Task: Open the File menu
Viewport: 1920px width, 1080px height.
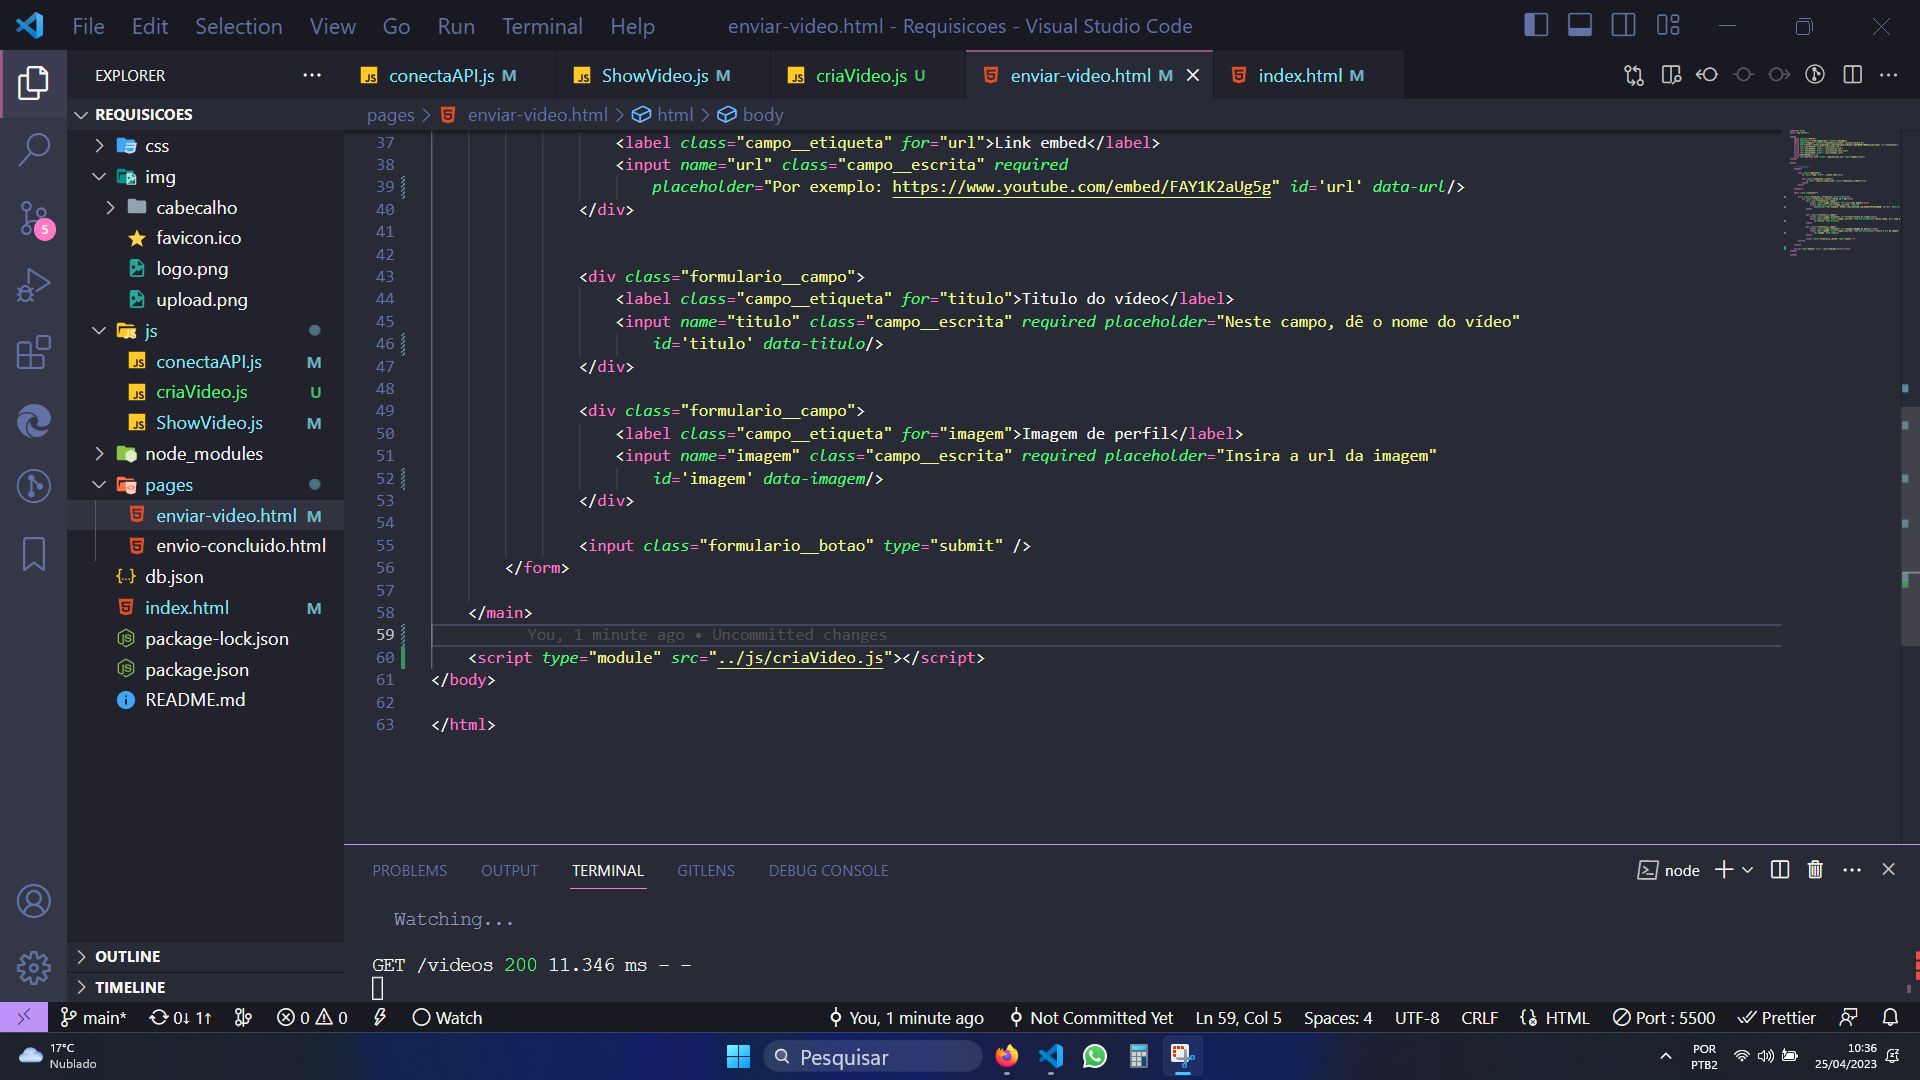Action: 88,26
